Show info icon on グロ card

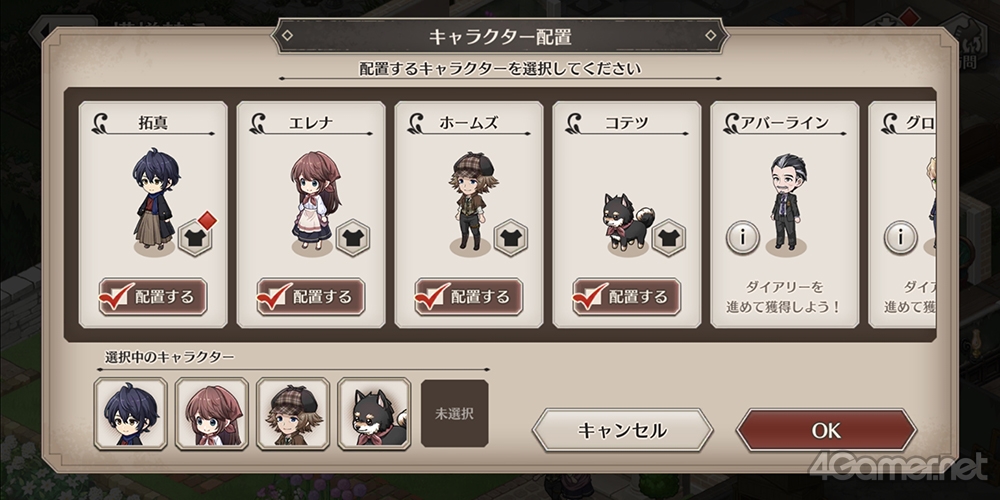(901, 238)
